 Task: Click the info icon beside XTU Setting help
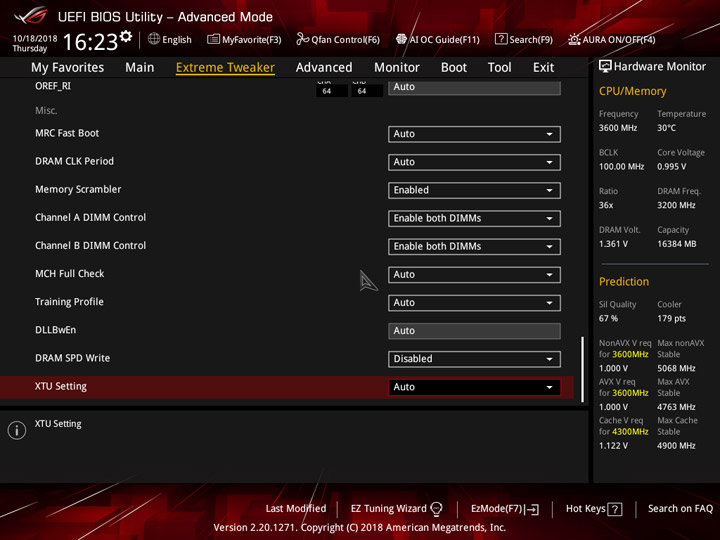pos(17,430)
